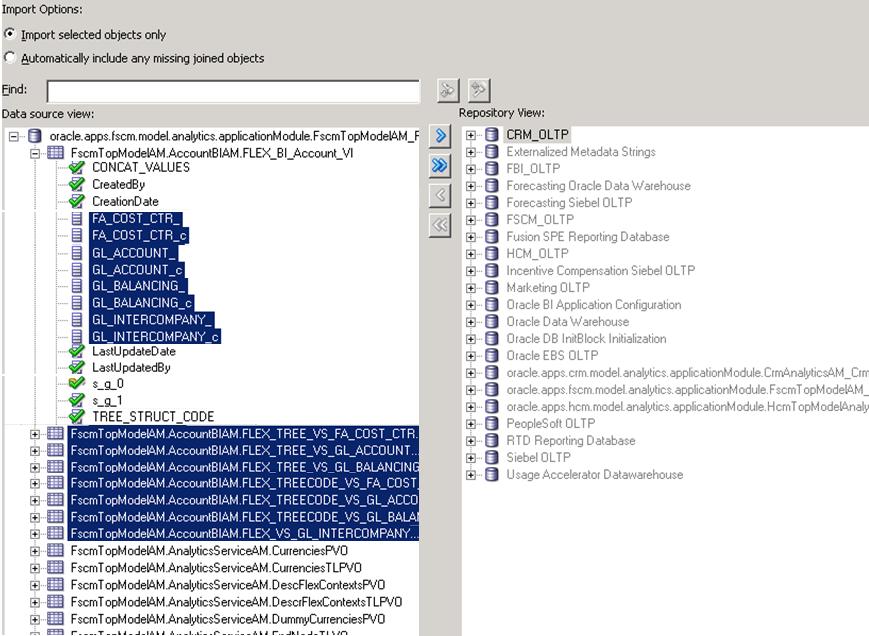Click the database icon beside CRM_OLTP
This screenshot has height=636, width=869.
click(489, 135)
